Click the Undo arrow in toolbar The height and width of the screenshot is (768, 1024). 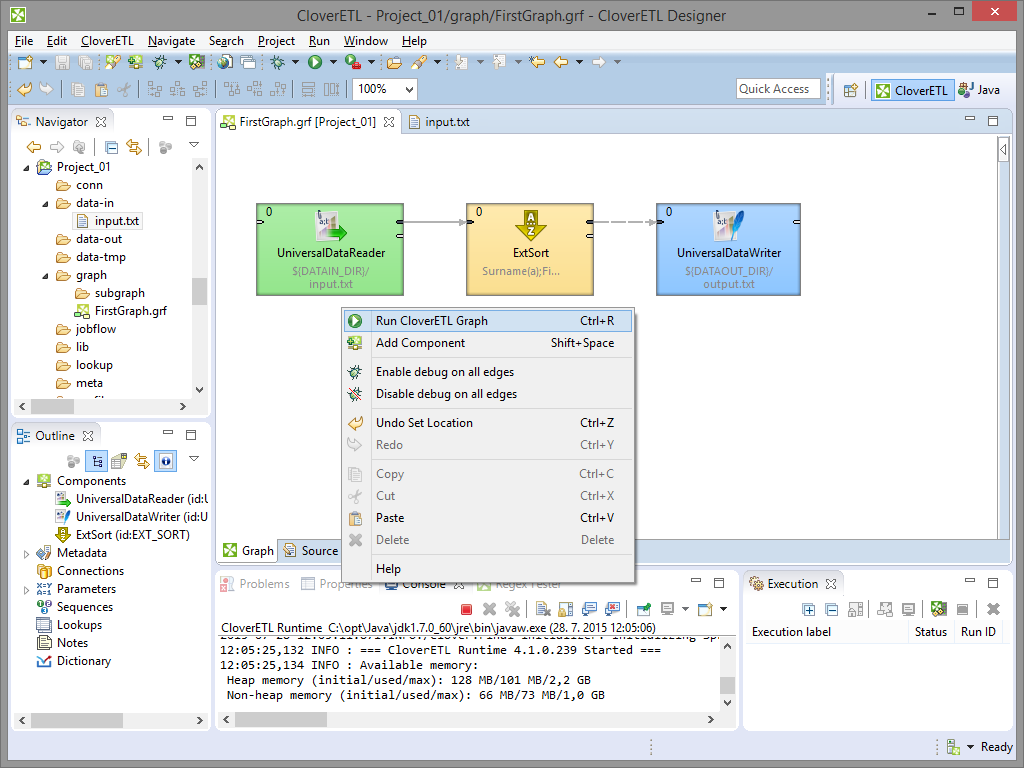(24, 89)
